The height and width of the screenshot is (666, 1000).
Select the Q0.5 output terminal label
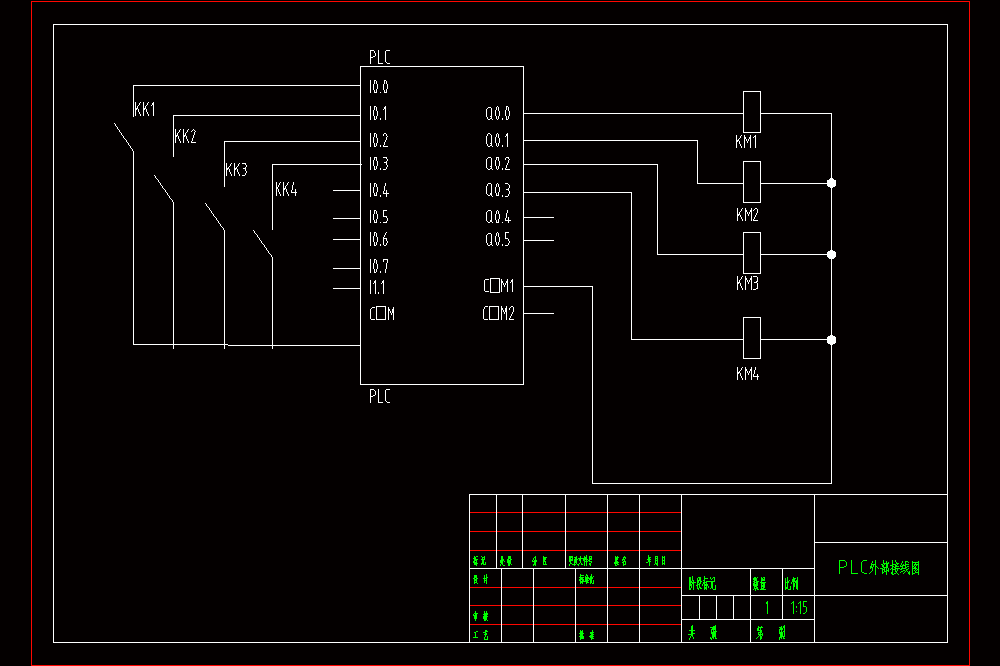coord(498,240)
